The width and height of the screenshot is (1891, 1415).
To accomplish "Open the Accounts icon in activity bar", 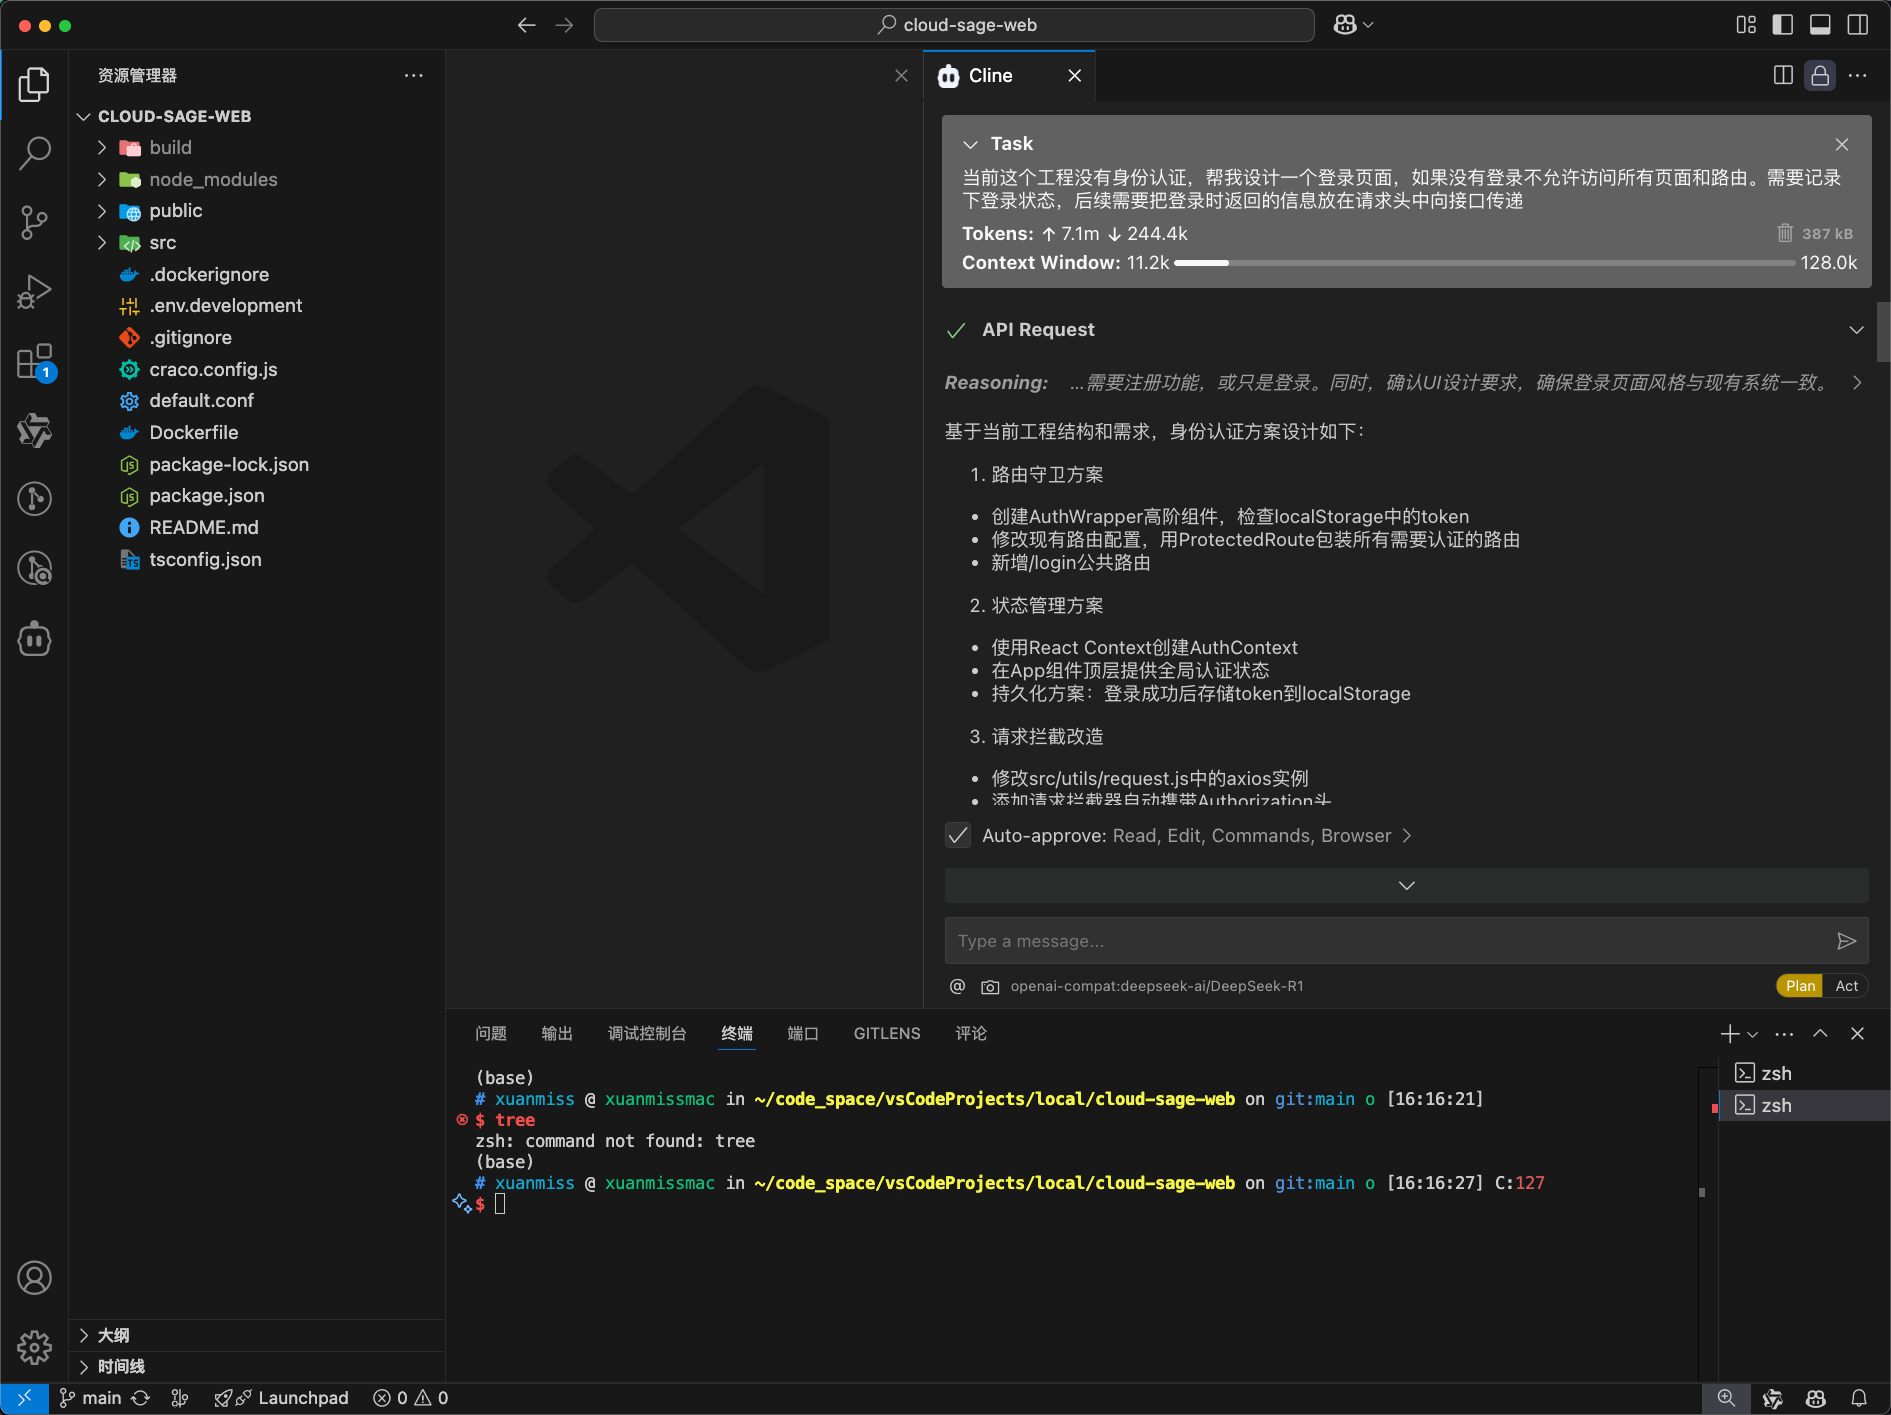I will pyautogui.click(x=34, y=1278).
